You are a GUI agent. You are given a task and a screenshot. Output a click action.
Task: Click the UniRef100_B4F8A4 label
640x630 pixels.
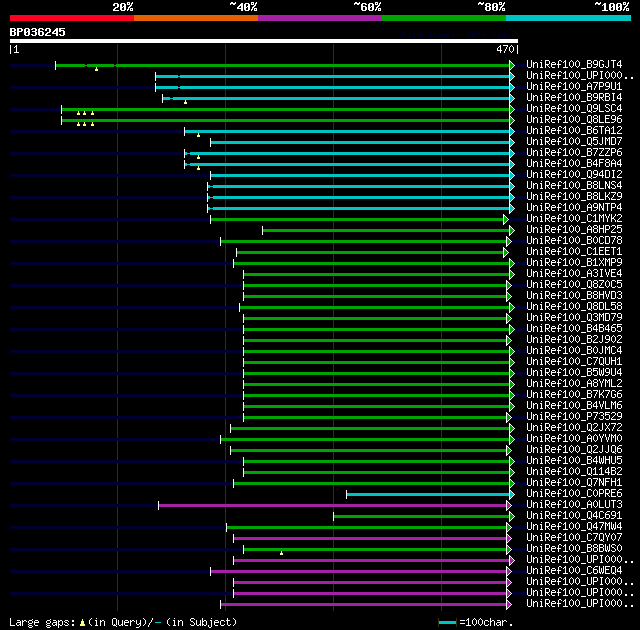click(574, 164)
